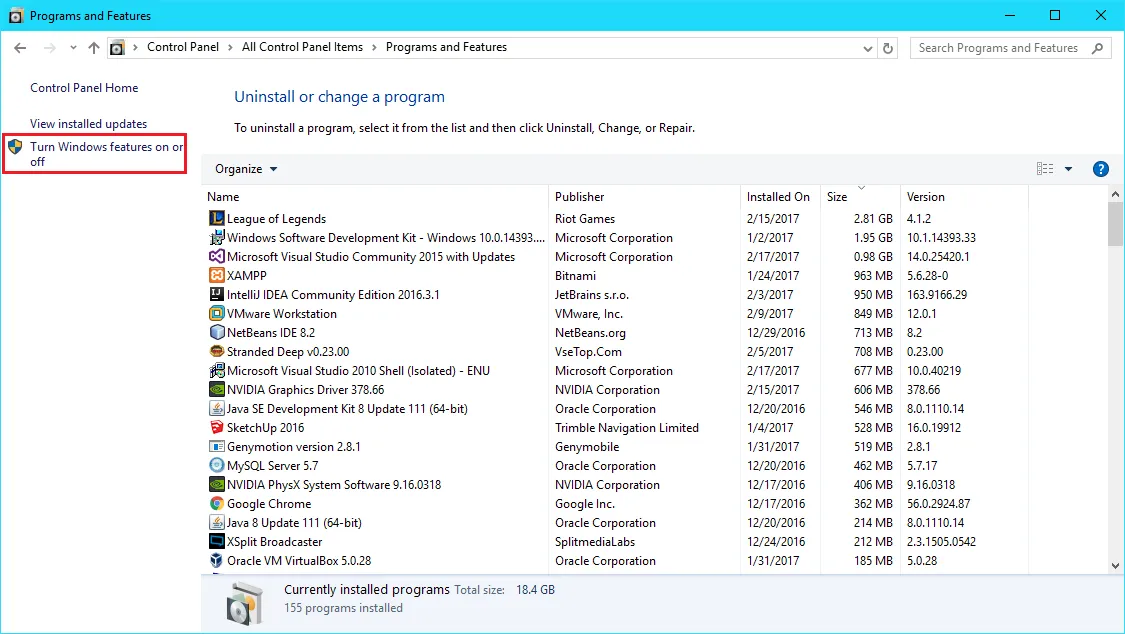Select the NVIDIA Graphics Driver icon
The image size is (1125, 634).
tap(219, 389)
